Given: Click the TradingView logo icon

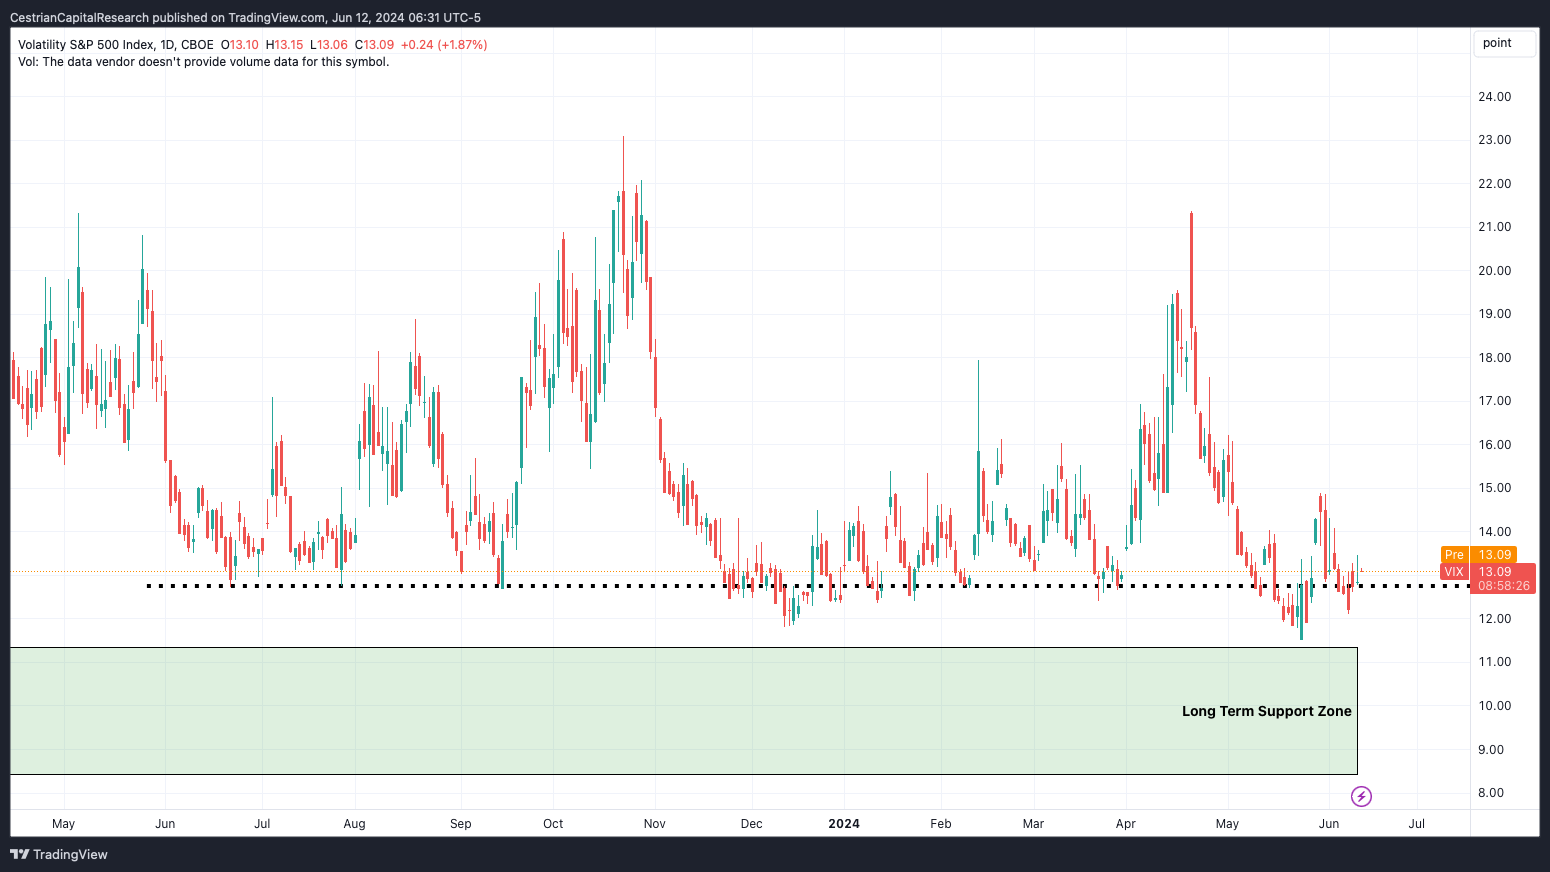Looking at the screenshot, I should pyautogui.click(x=19, y=854).
